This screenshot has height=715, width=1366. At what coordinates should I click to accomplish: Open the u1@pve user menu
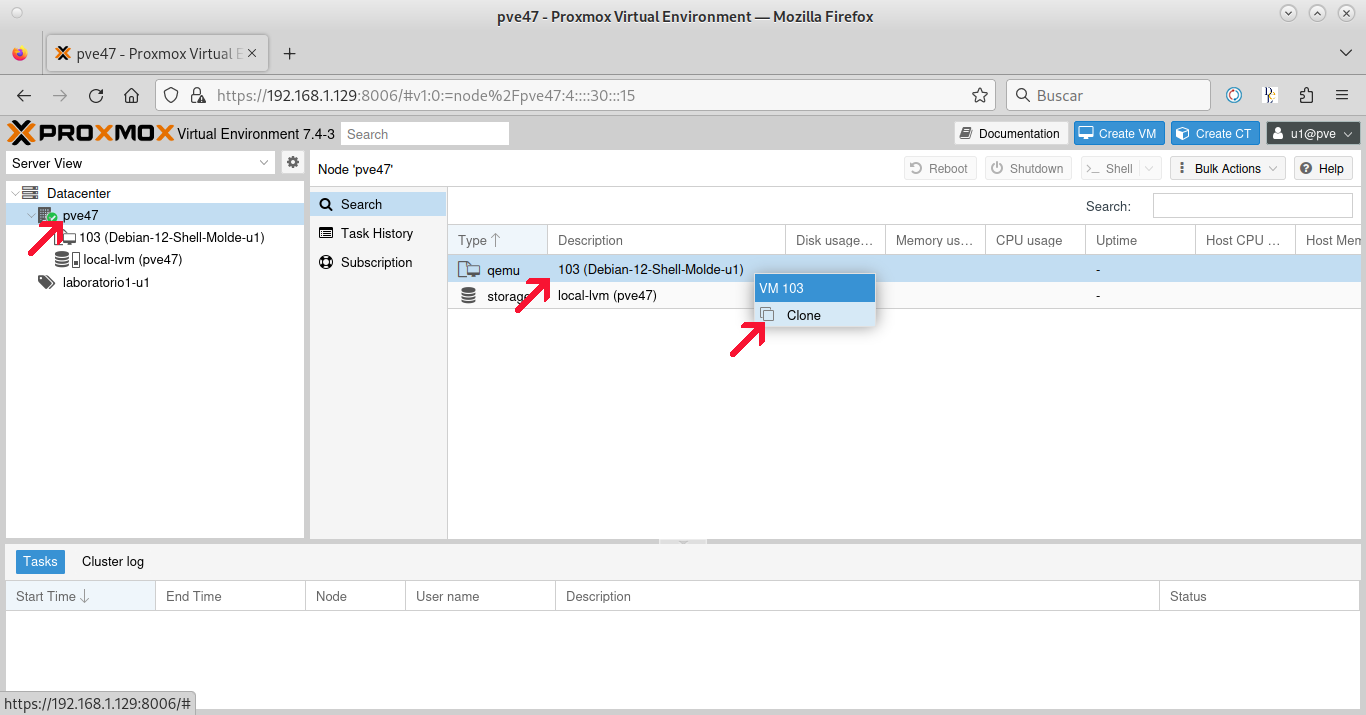pos(1313,134)
